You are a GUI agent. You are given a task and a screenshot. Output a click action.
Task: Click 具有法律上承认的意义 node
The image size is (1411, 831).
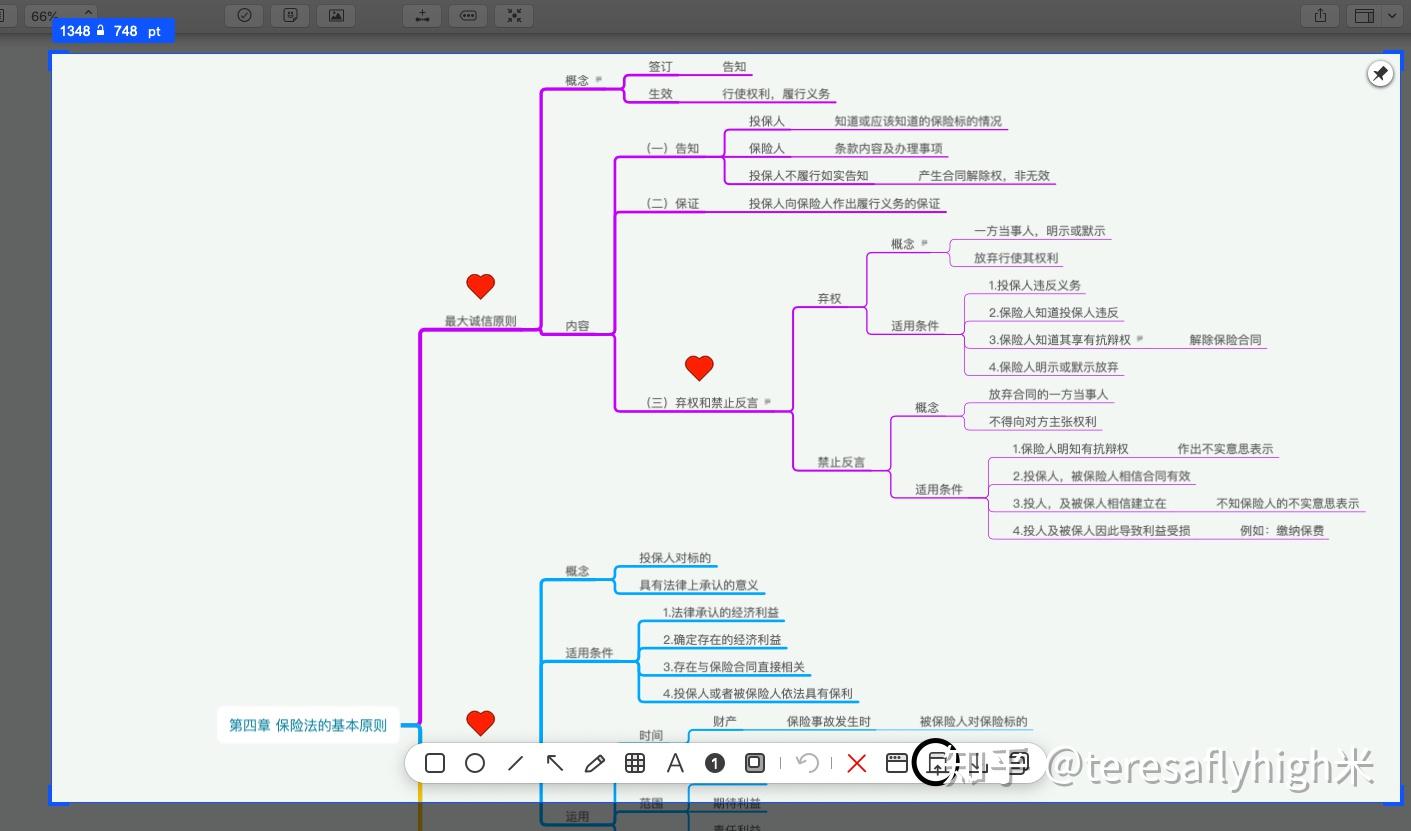point(699,585)
